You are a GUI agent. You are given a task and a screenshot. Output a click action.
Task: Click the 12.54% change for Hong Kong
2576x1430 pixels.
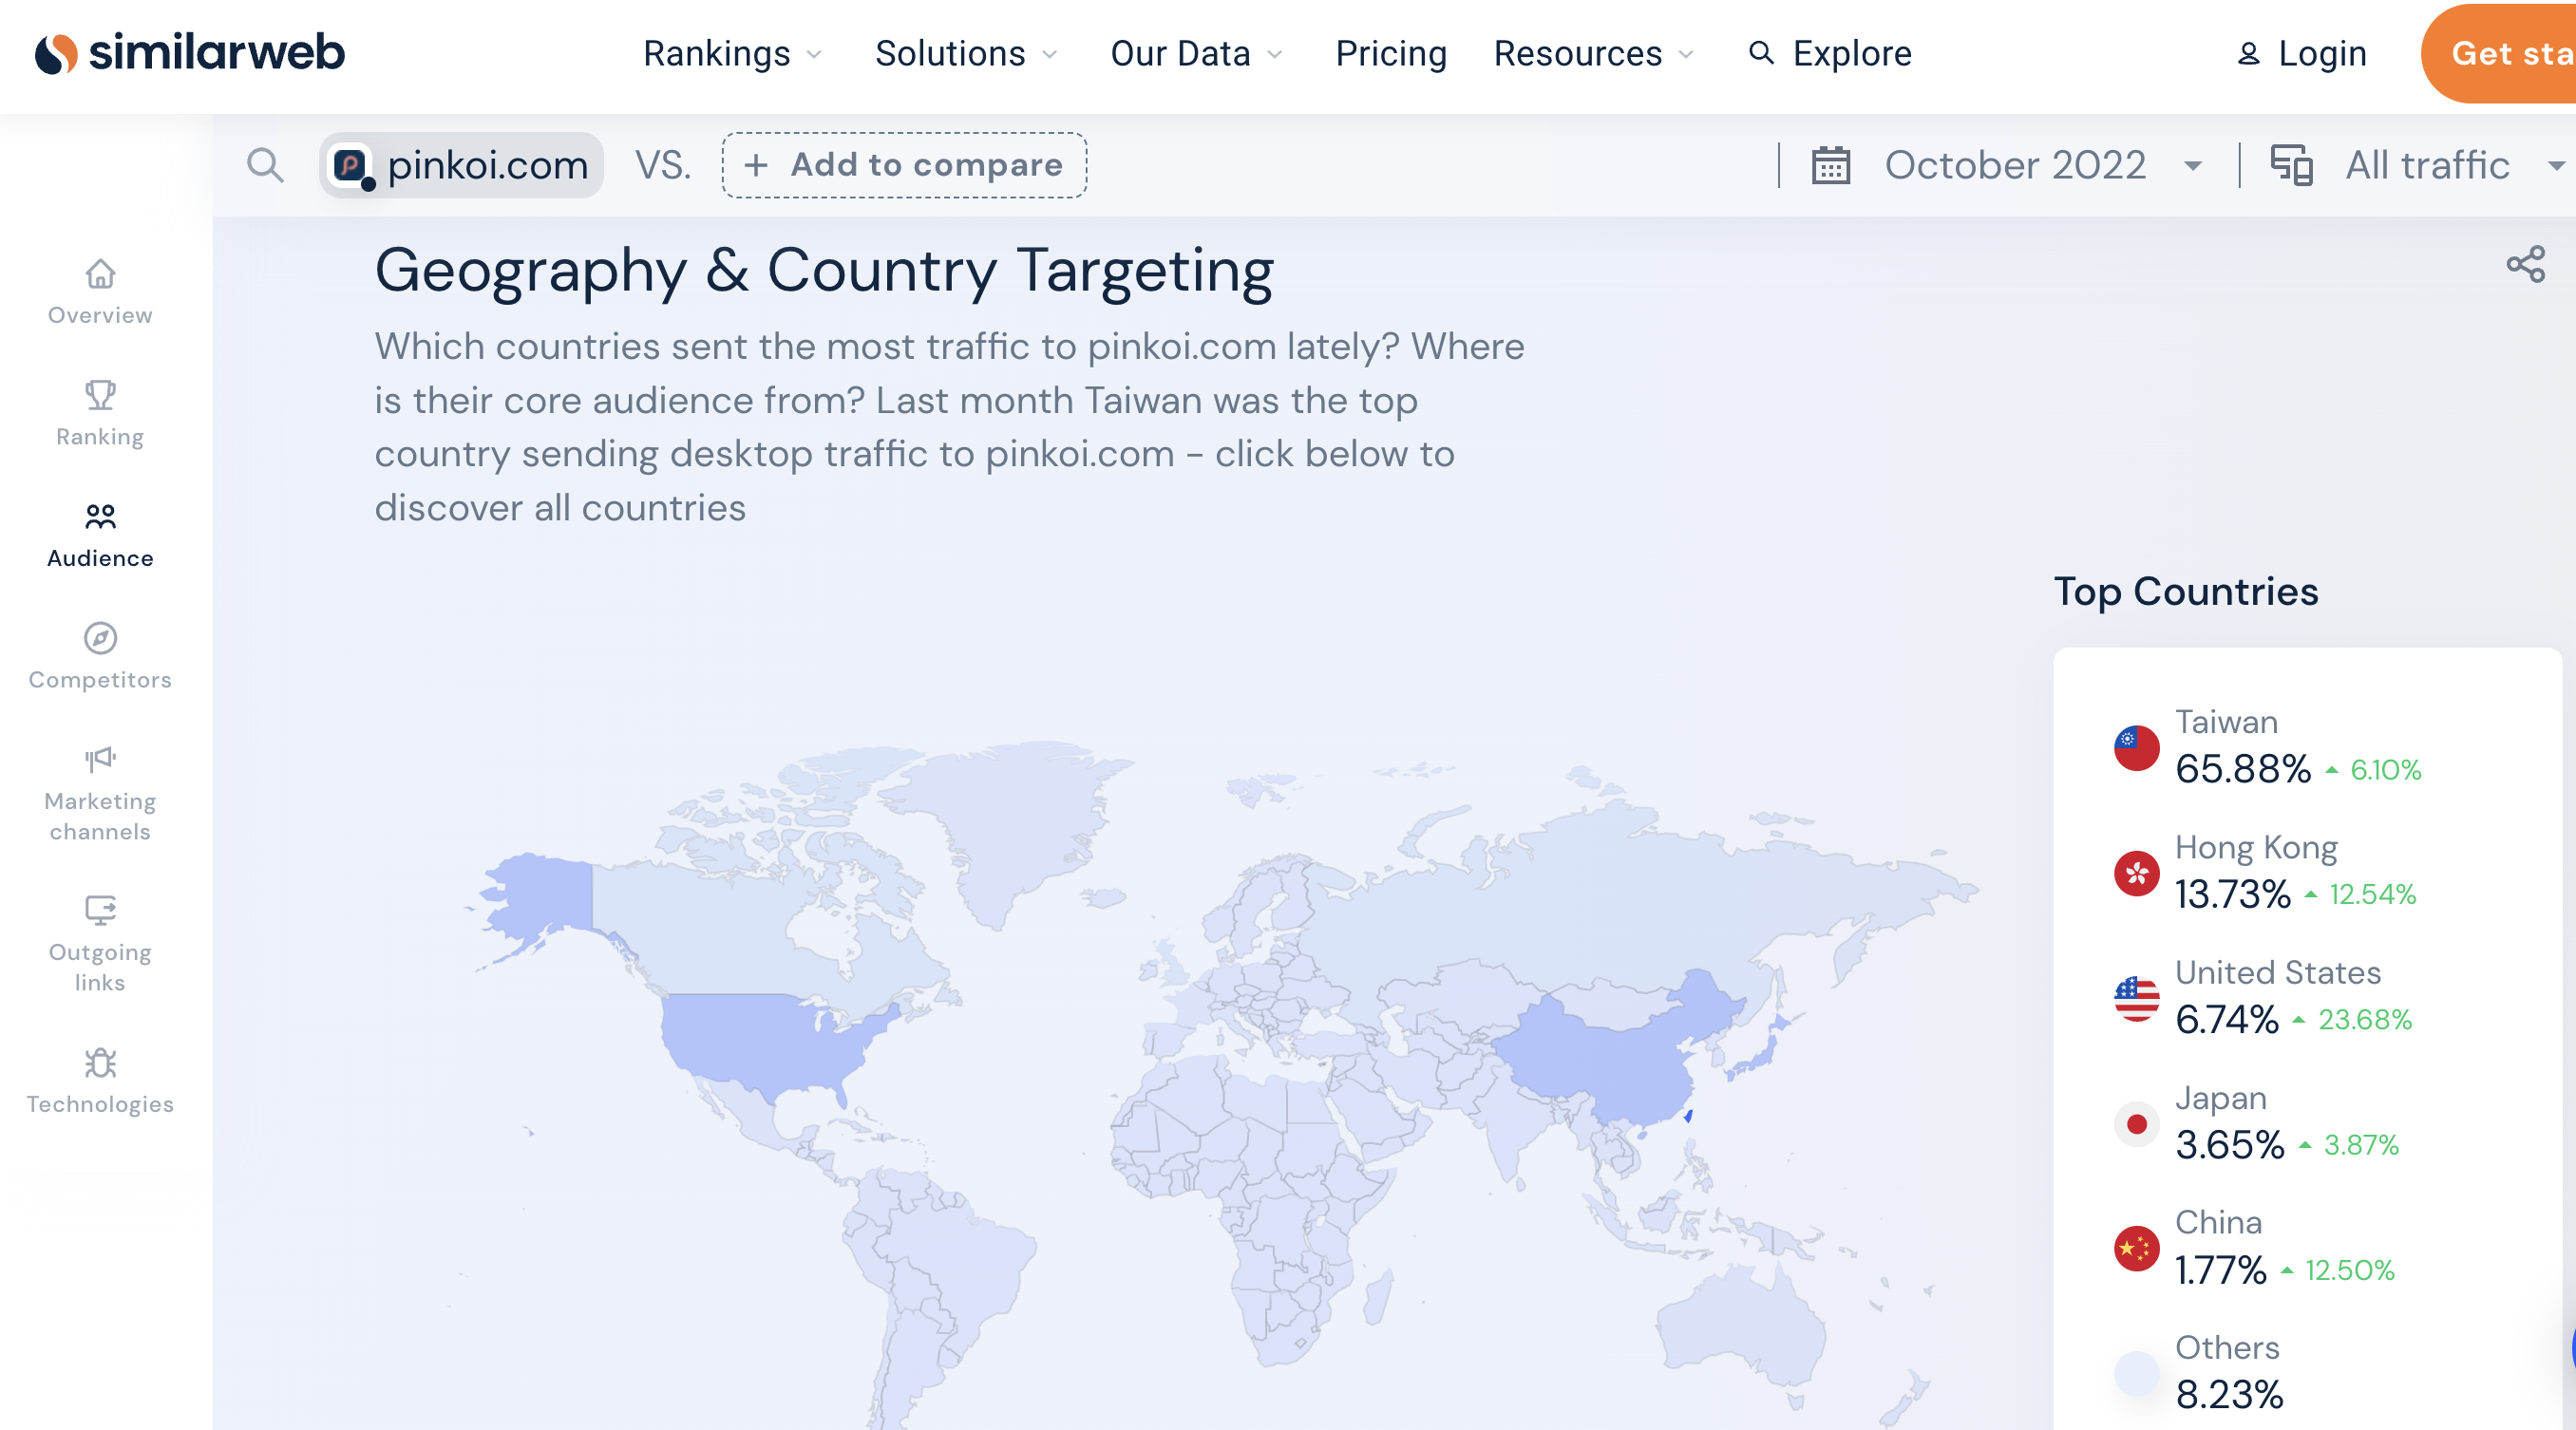(x=2372, y=894)
